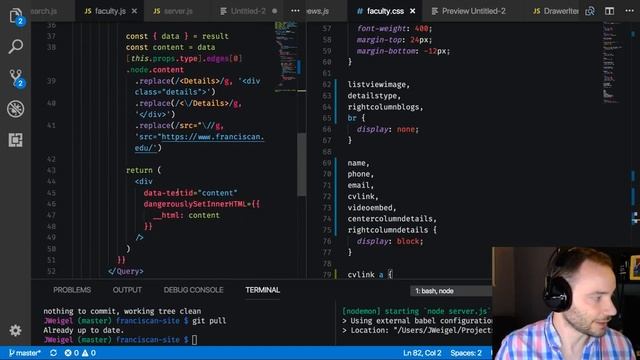Screen dimensions: 640x360
Task: Show errors count in status bar
Action: [x=71, y=353]
